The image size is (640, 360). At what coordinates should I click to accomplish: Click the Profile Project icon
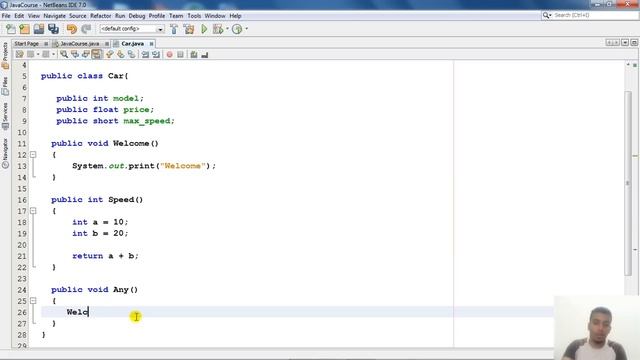click(237, 29)
